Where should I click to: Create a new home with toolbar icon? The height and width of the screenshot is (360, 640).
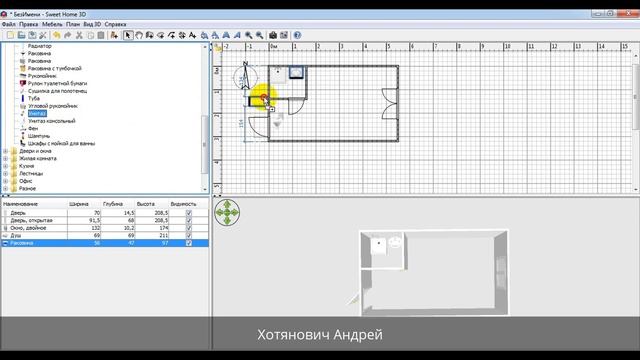pos(10,36)
